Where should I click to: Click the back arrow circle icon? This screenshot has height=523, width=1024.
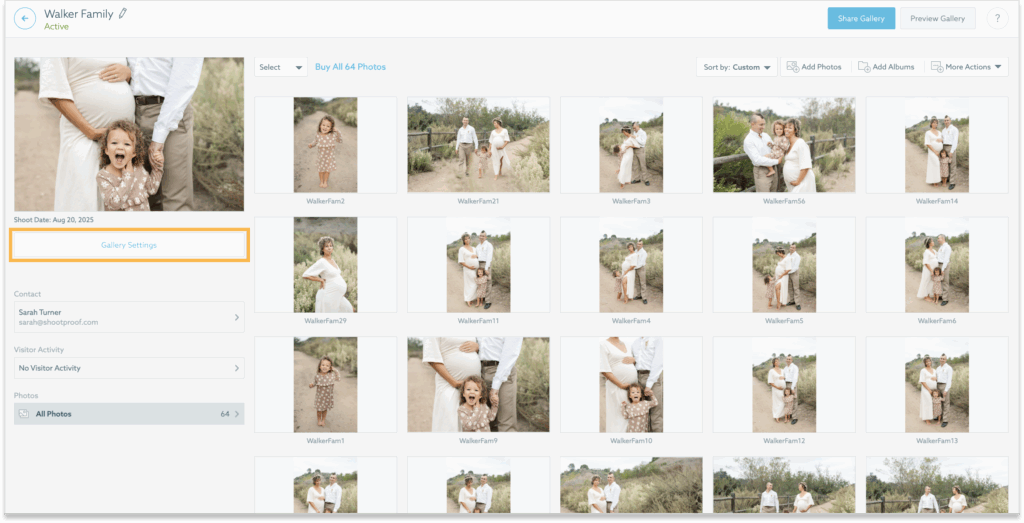(x=25, y=19)
